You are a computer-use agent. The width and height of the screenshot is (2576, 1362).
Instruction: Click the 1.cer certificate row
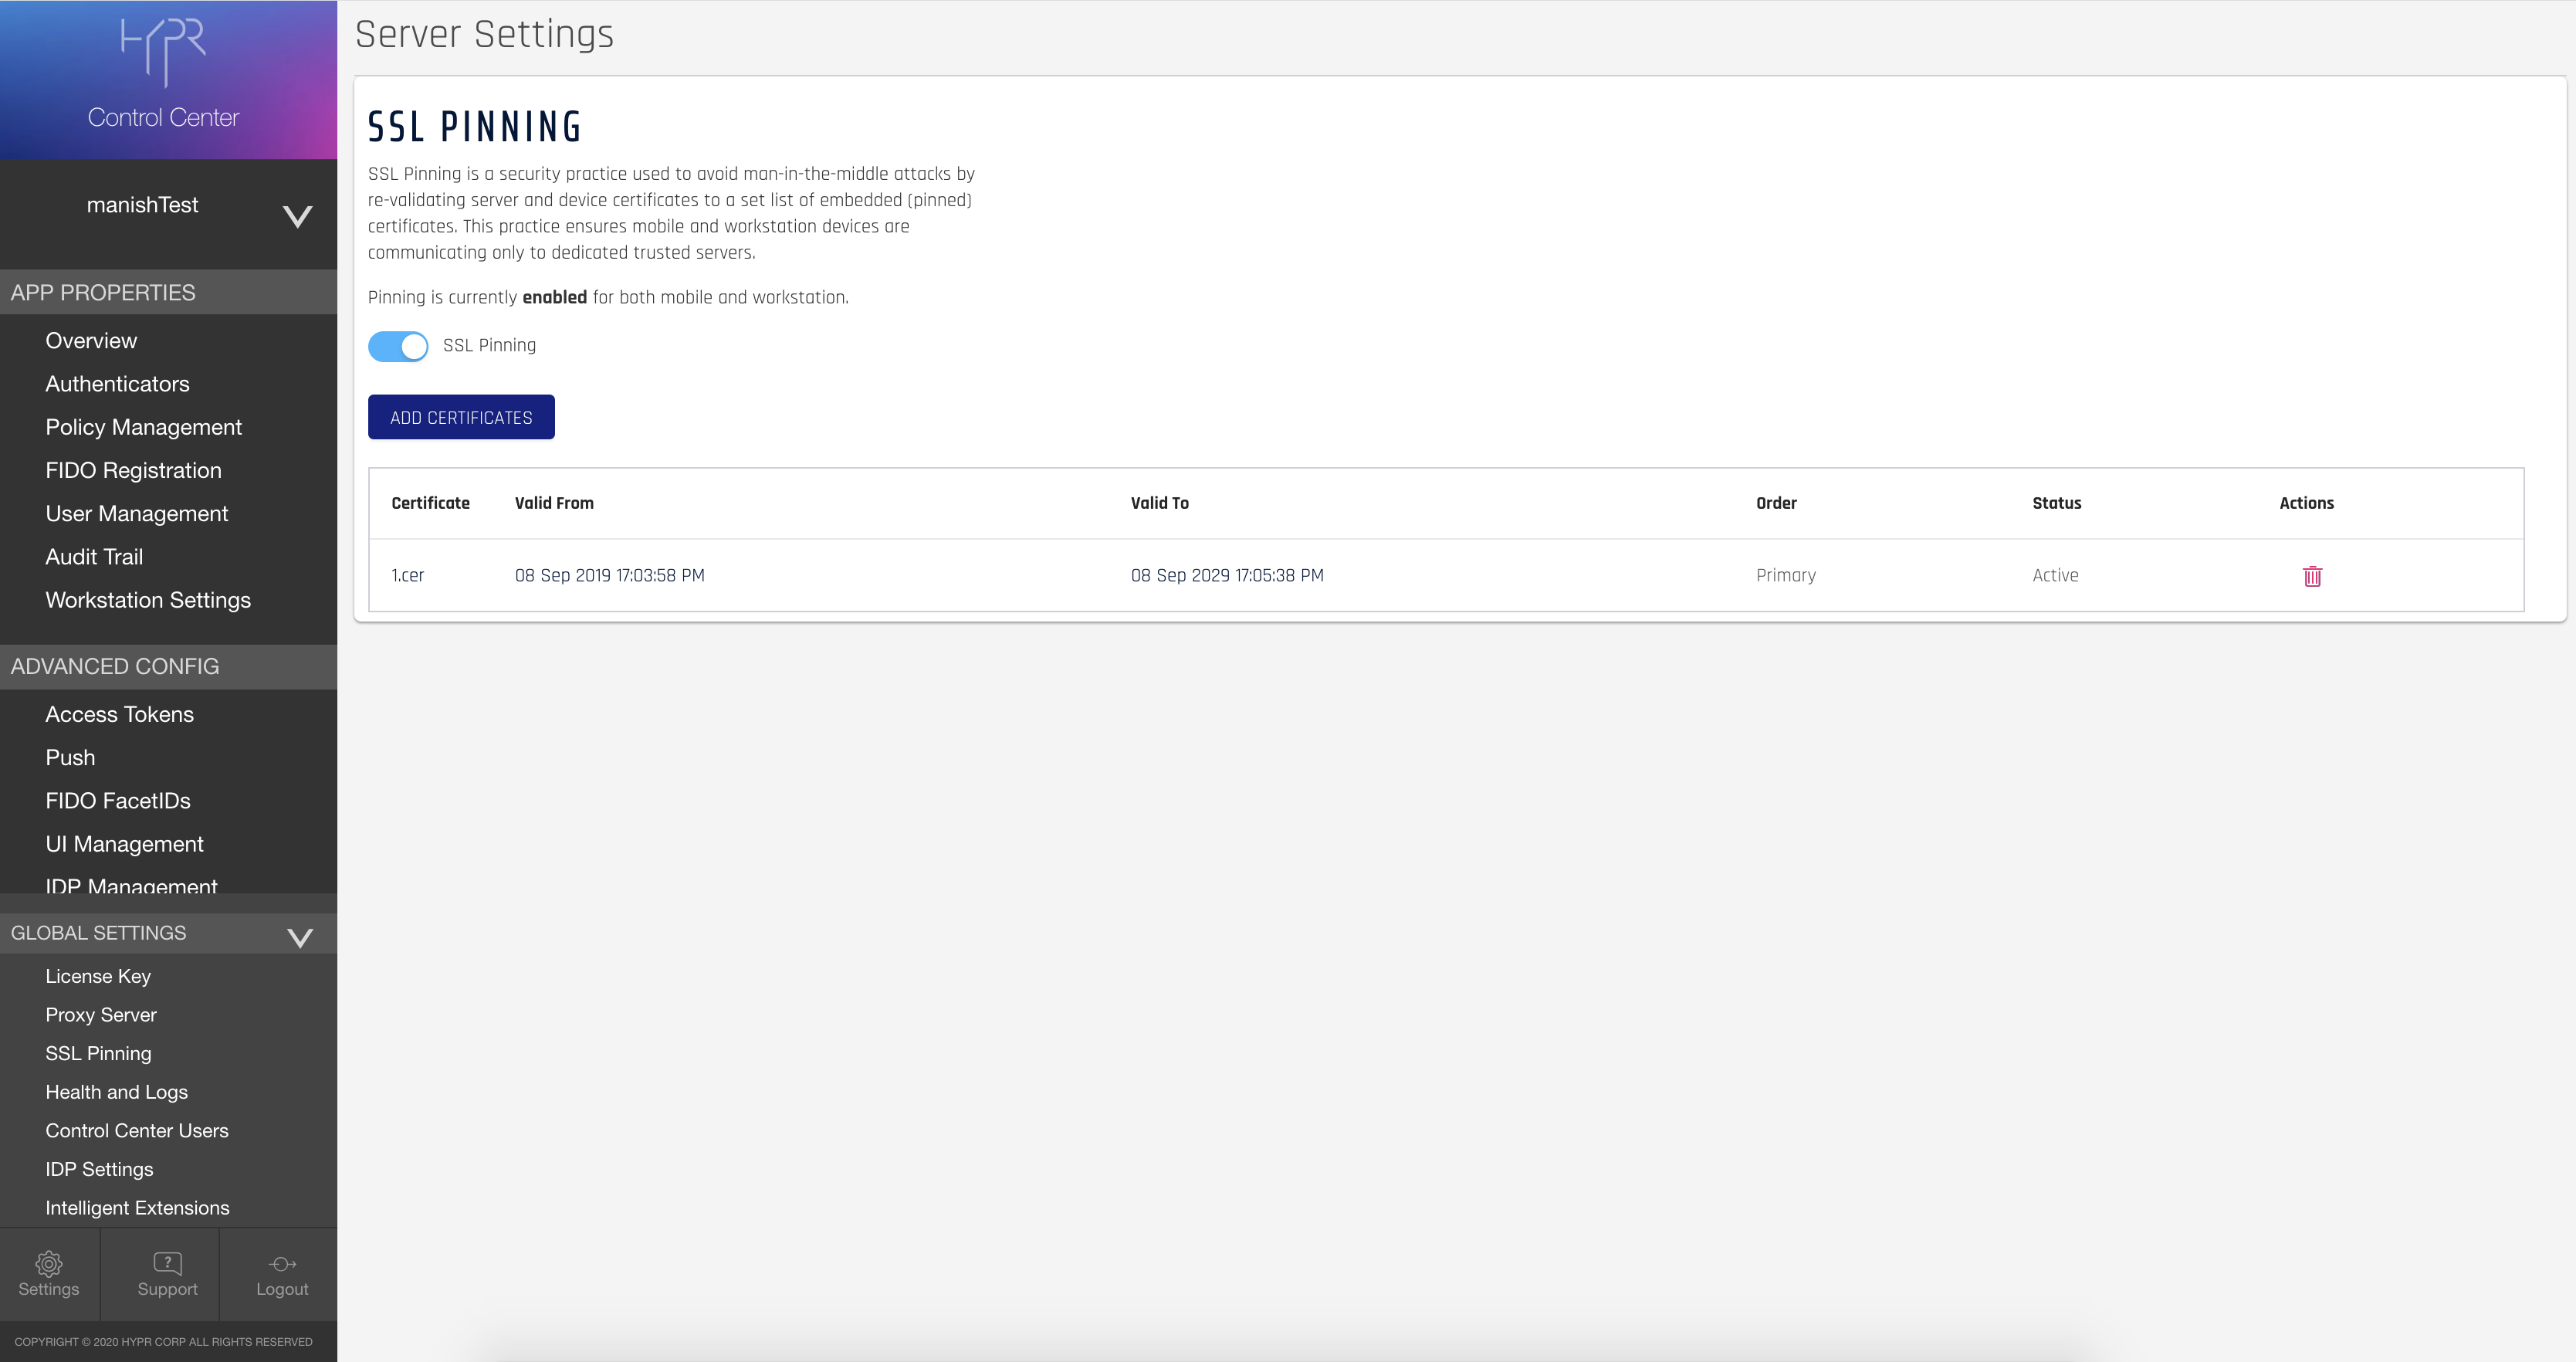[x=408, y=575]
